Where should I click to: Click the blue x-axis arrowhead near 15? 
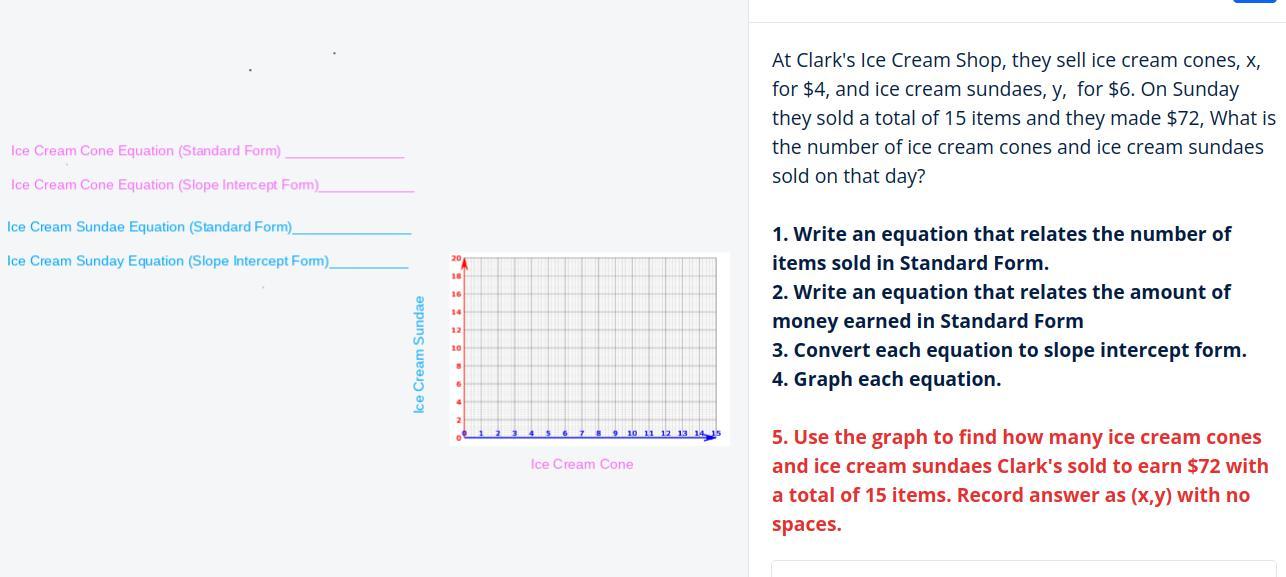pos(710,437)
